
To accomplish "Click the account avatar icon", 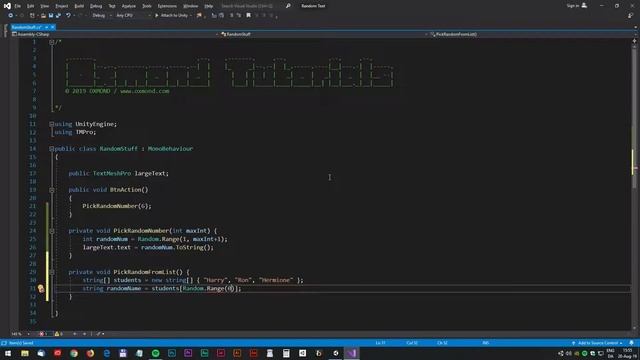I will tap(584, 6).
